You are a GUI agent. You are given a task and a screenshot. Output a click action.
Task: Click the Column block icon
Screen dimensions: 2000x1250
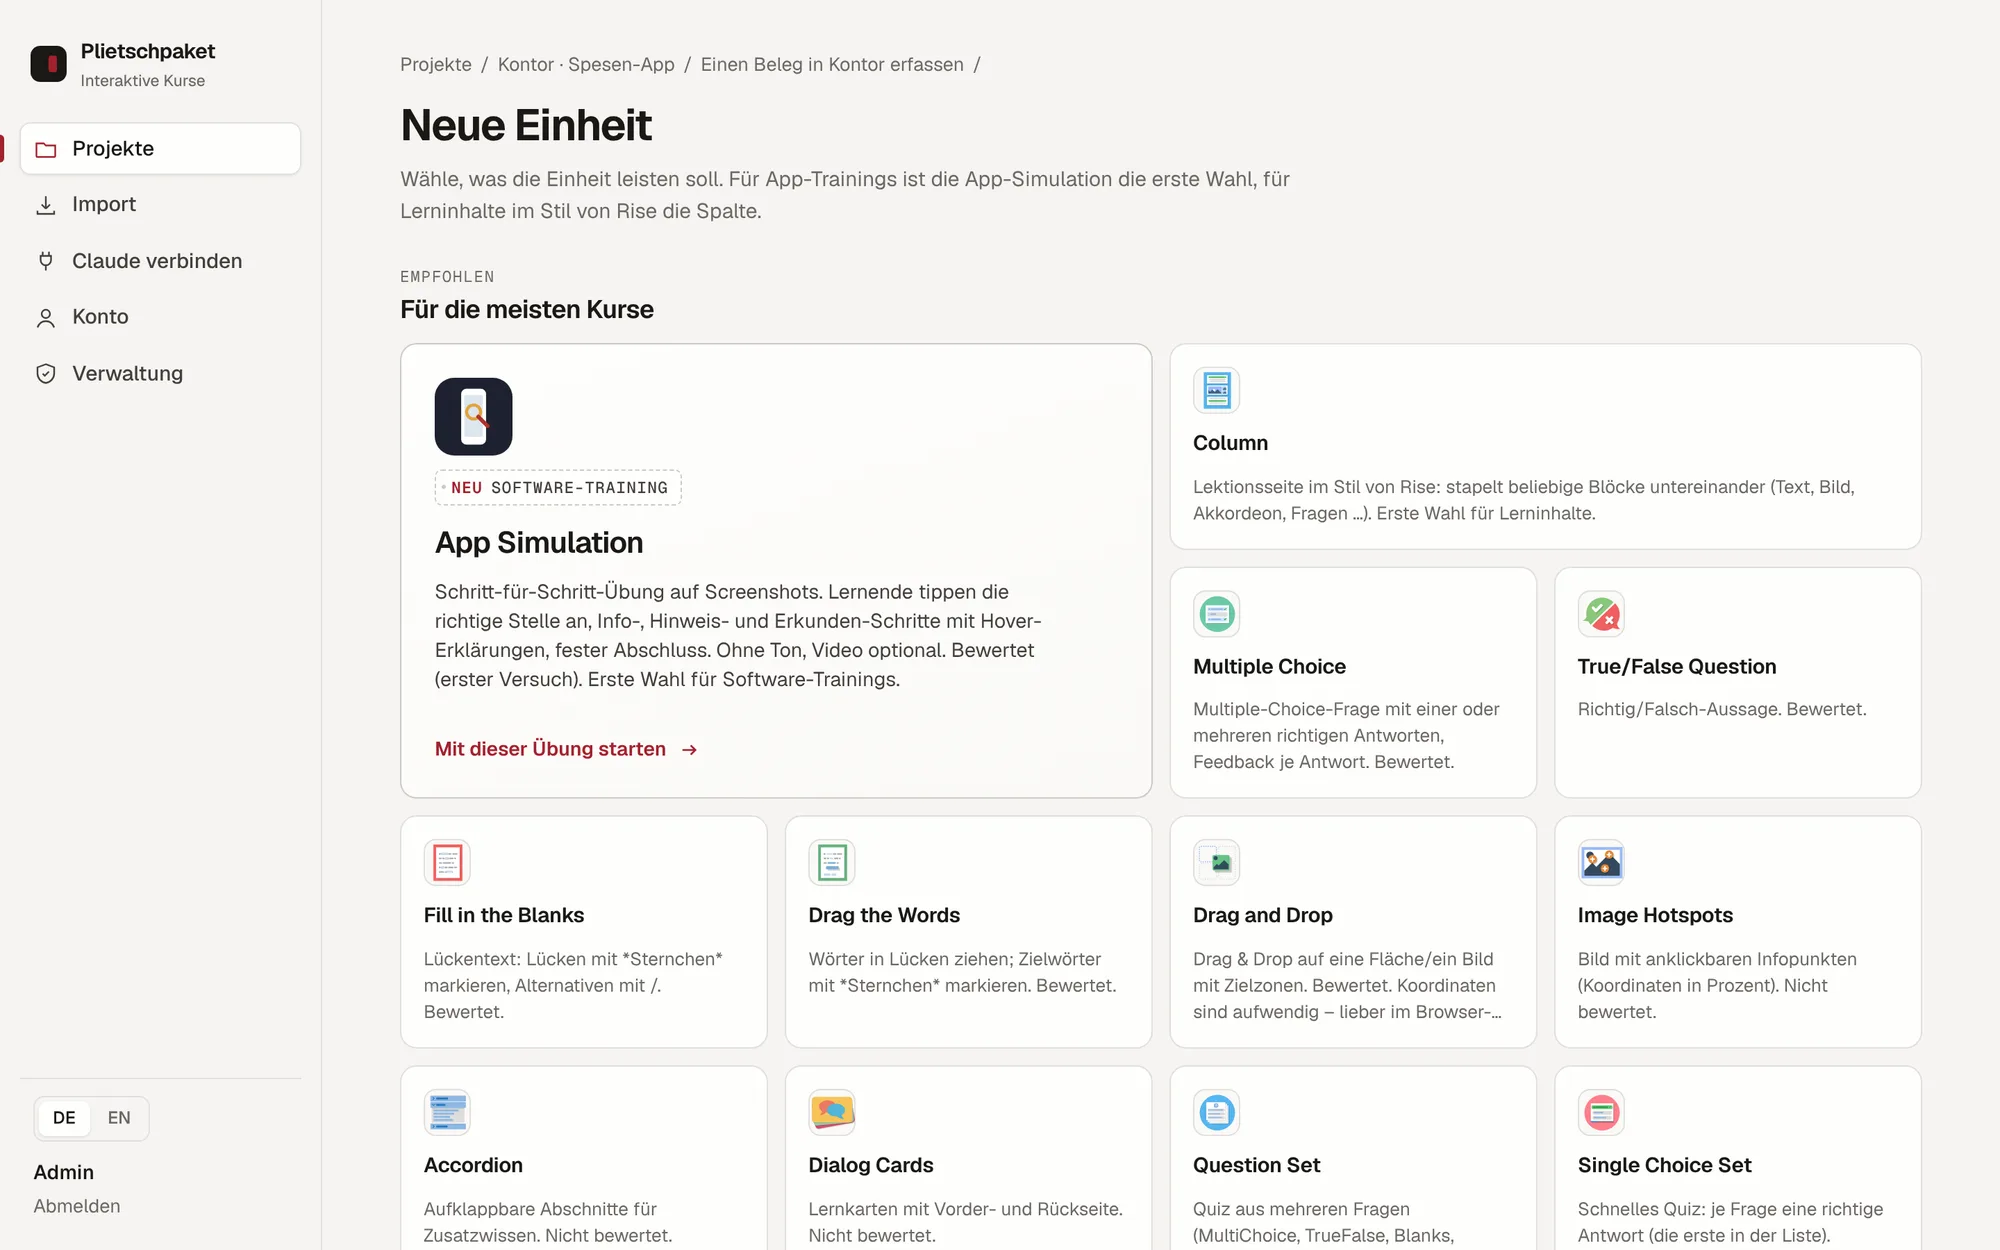tap(1216, 390)
